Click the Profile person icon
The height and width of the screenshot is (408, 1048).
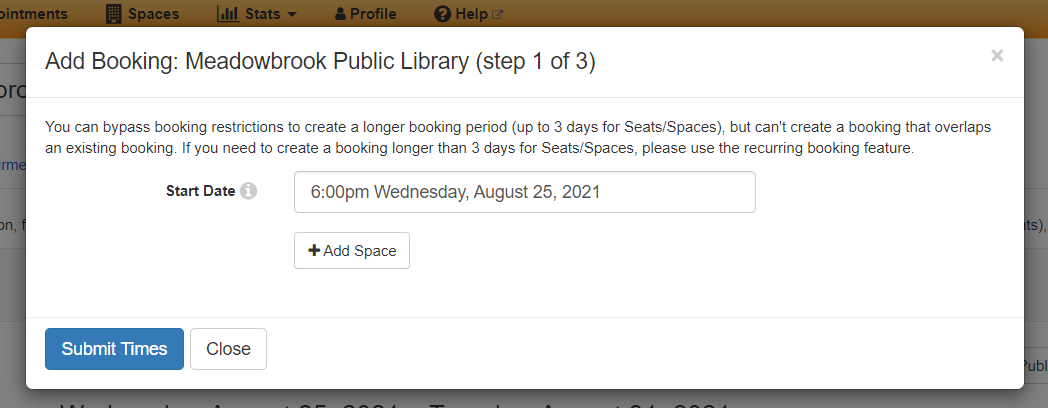point(340,13)
